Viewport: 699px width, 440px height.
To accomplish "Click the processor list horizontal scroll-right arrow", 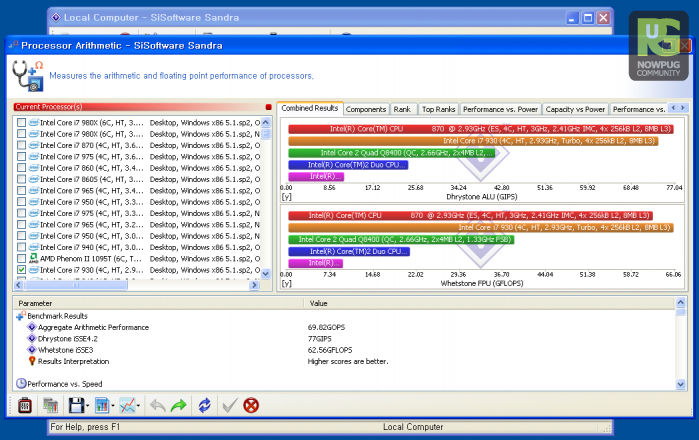I will (x=254, y=285).
